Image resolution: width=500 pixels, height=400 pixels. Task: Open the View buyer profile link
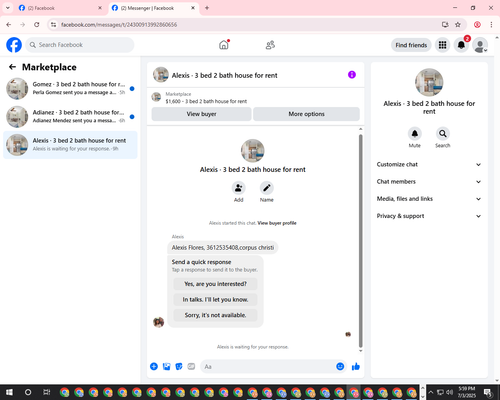pos(277,223)
